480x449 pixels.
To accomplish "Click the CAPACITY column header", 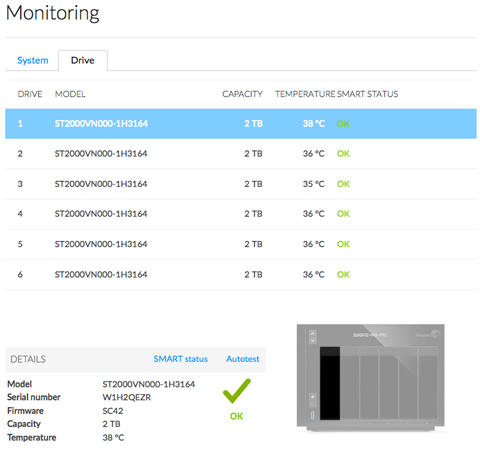I will pyautogui.click(x=242, y=94).
